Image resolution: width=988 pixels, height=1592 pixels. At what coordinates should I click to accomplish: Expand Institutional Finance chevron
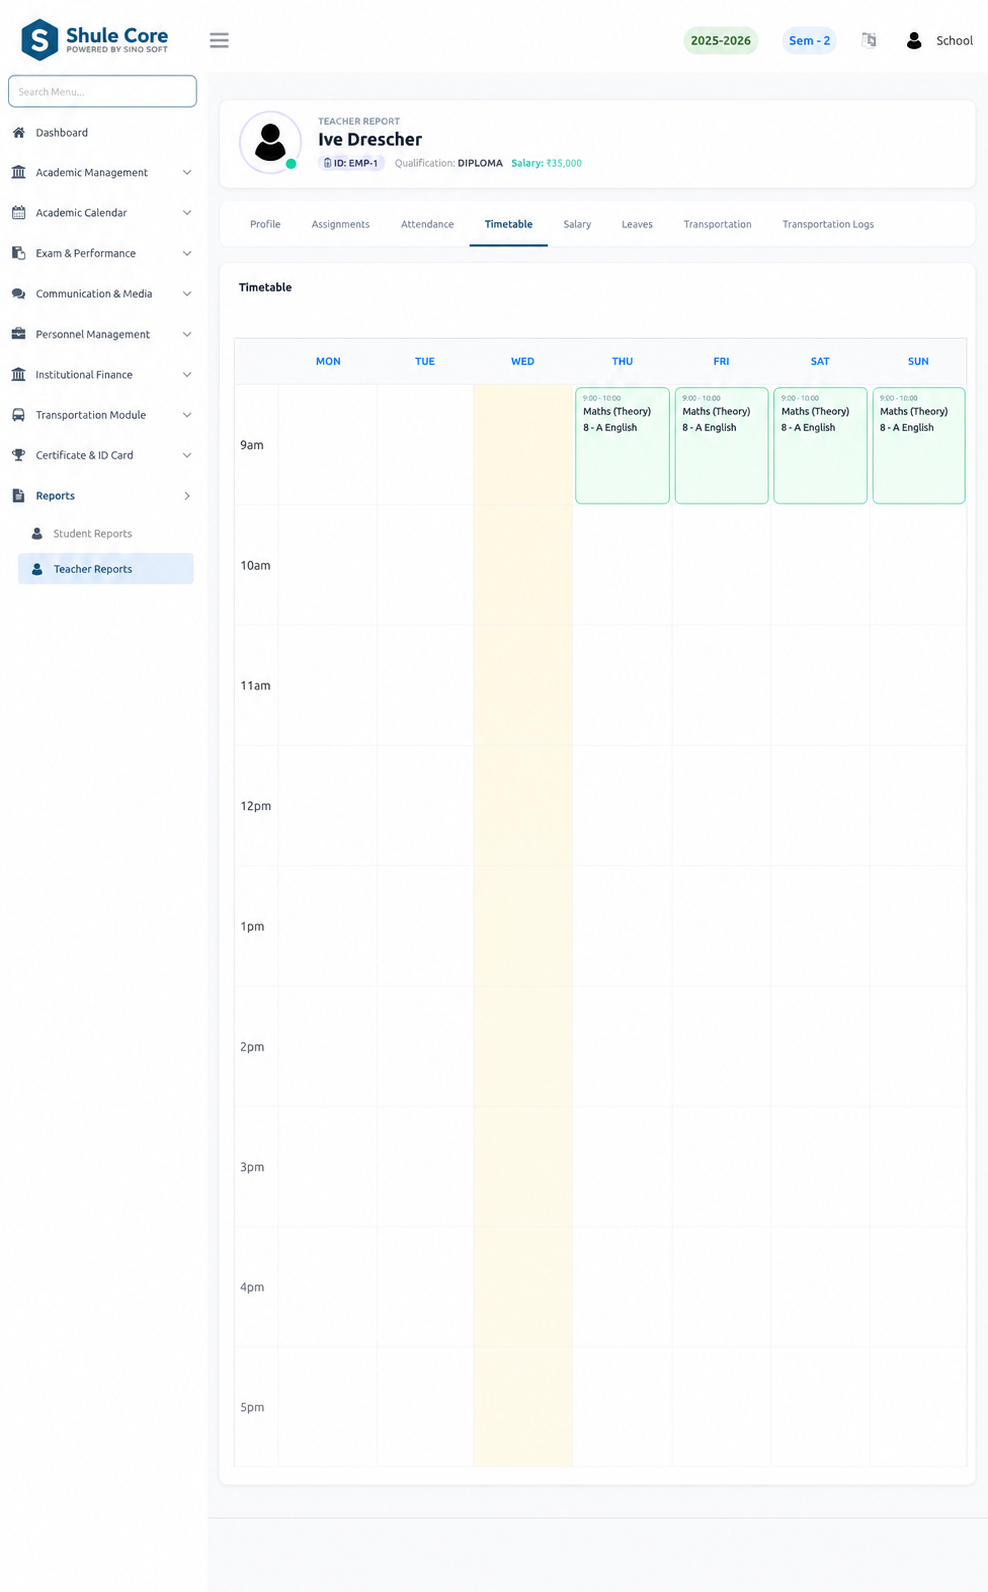point(187,374)
